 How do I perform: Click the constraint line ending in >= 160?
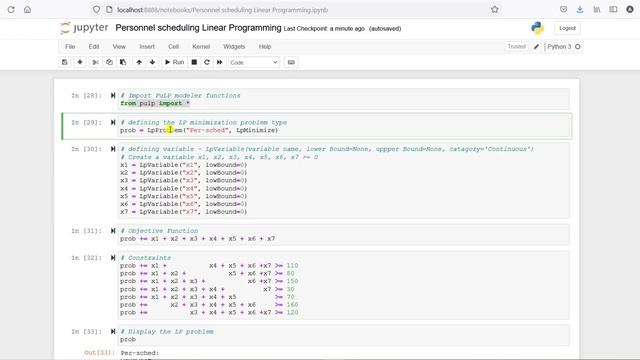point(209,305)
